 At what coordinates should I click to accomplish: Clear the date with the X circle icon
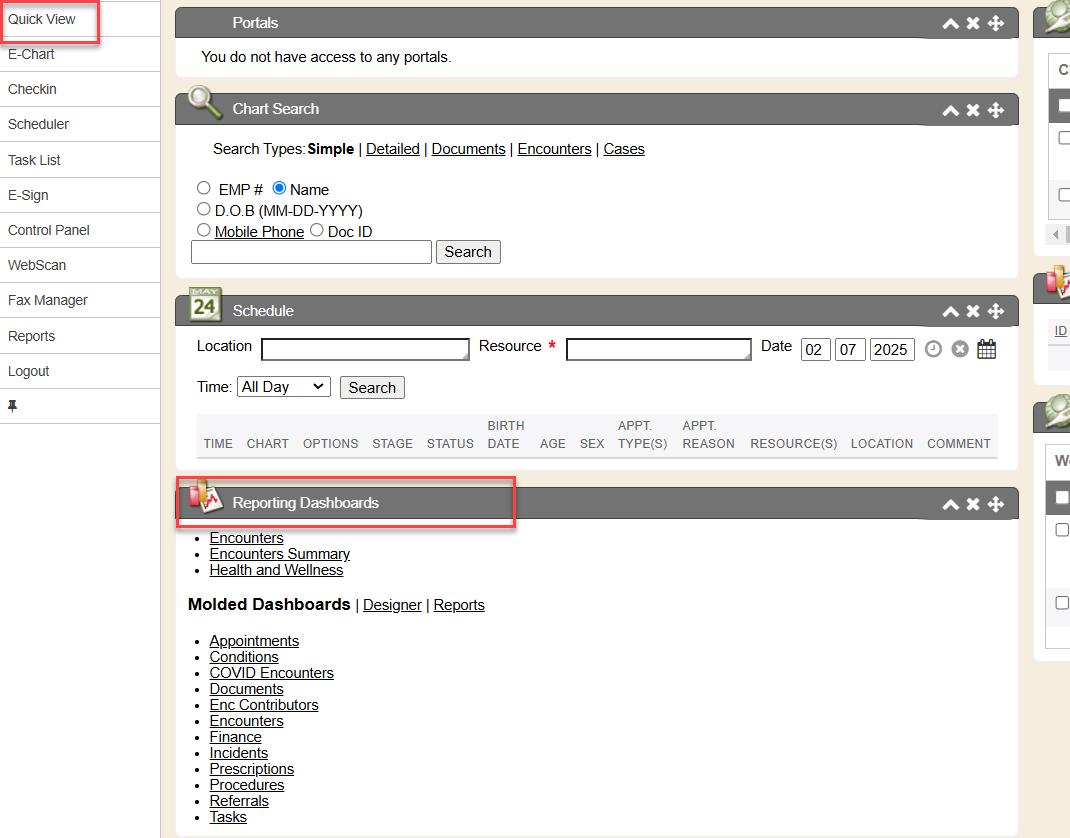959,349
